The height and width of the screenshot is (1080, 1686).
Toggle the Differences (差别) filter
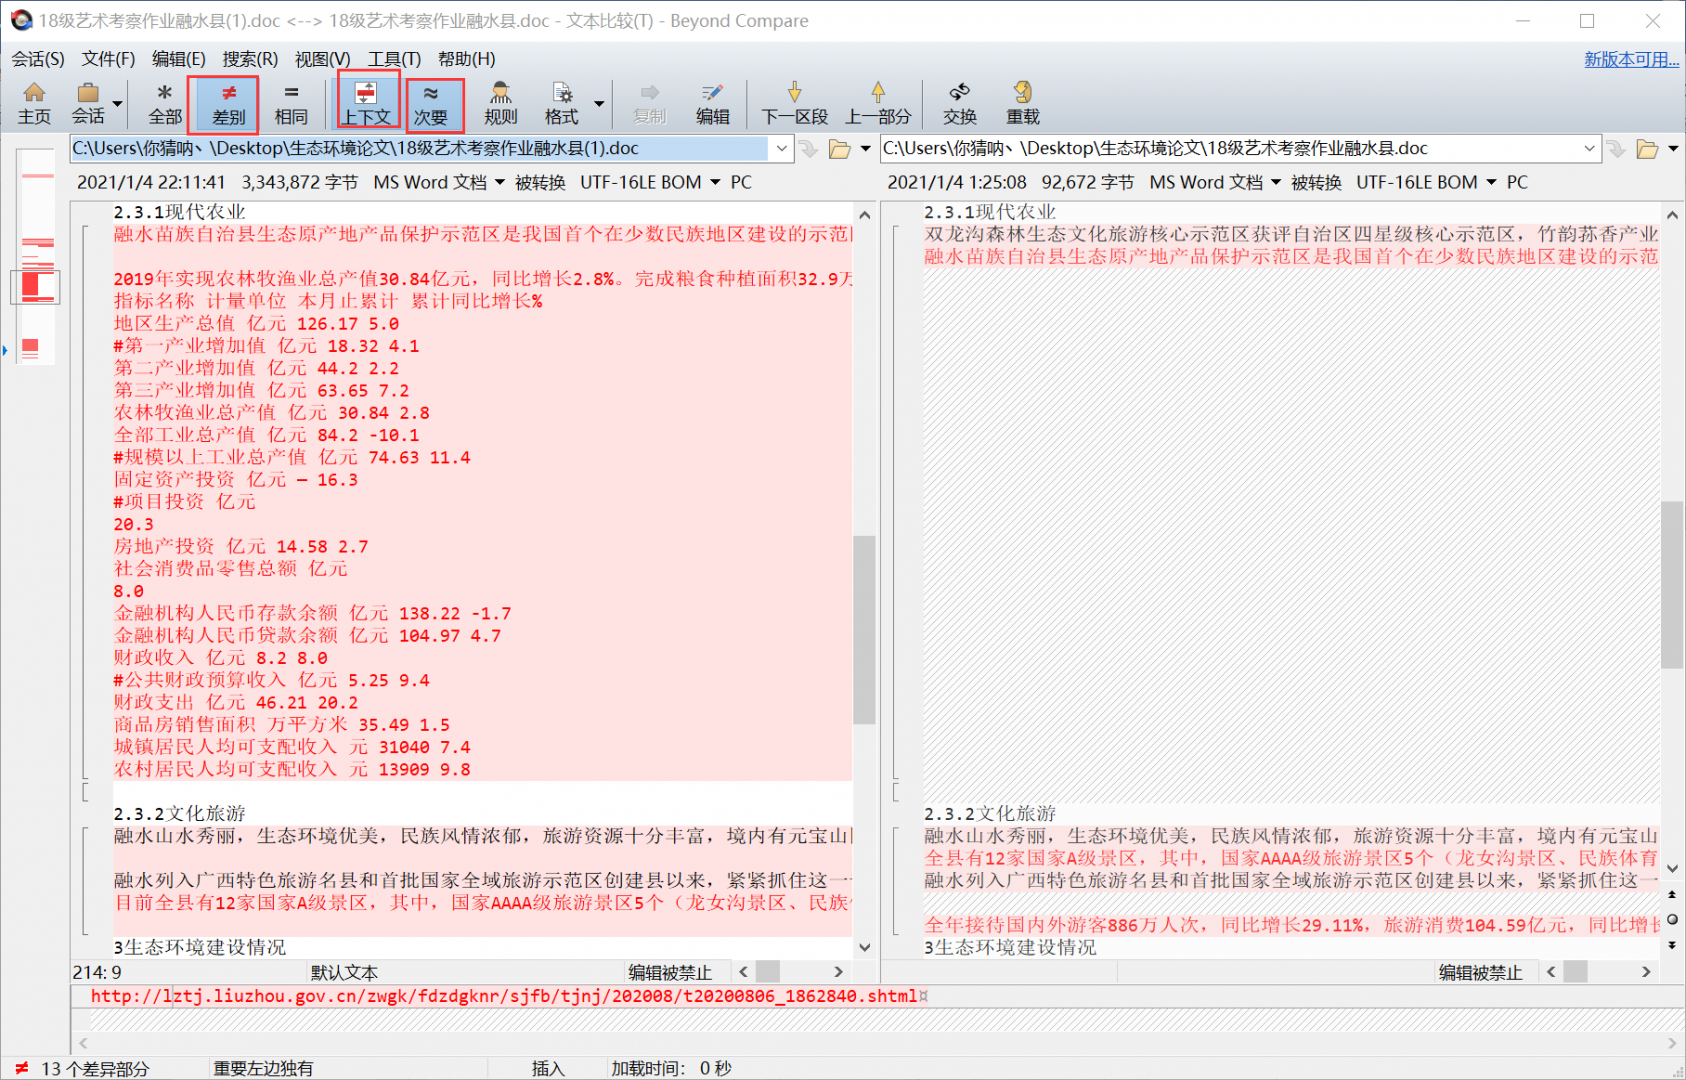tap(229, 104)
